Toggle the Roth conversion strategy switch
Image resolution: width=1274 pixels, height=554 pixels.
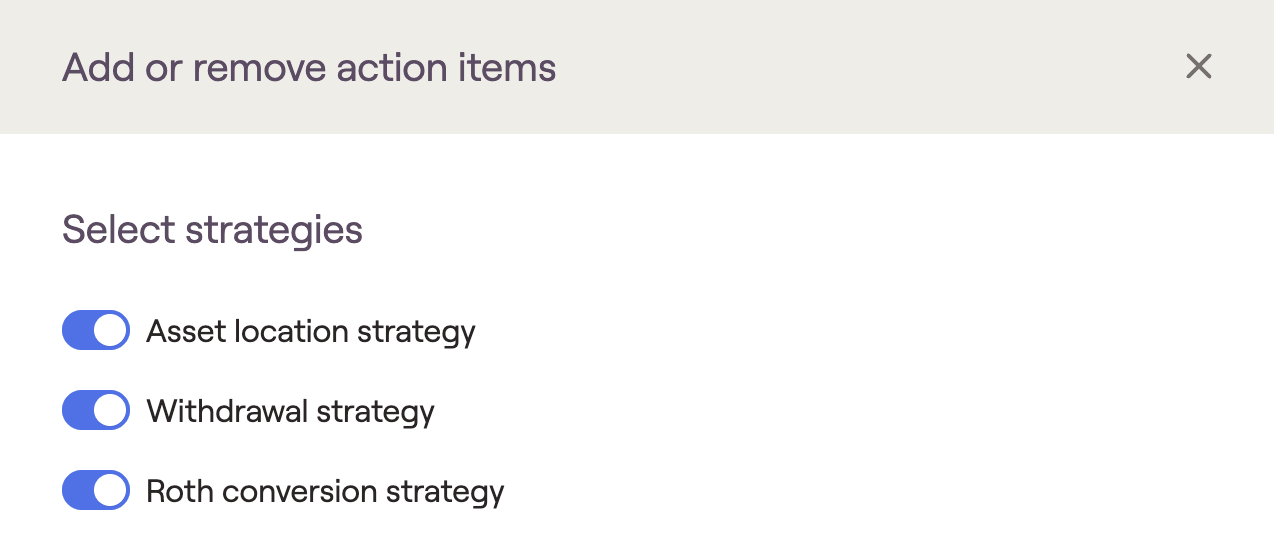96,490
